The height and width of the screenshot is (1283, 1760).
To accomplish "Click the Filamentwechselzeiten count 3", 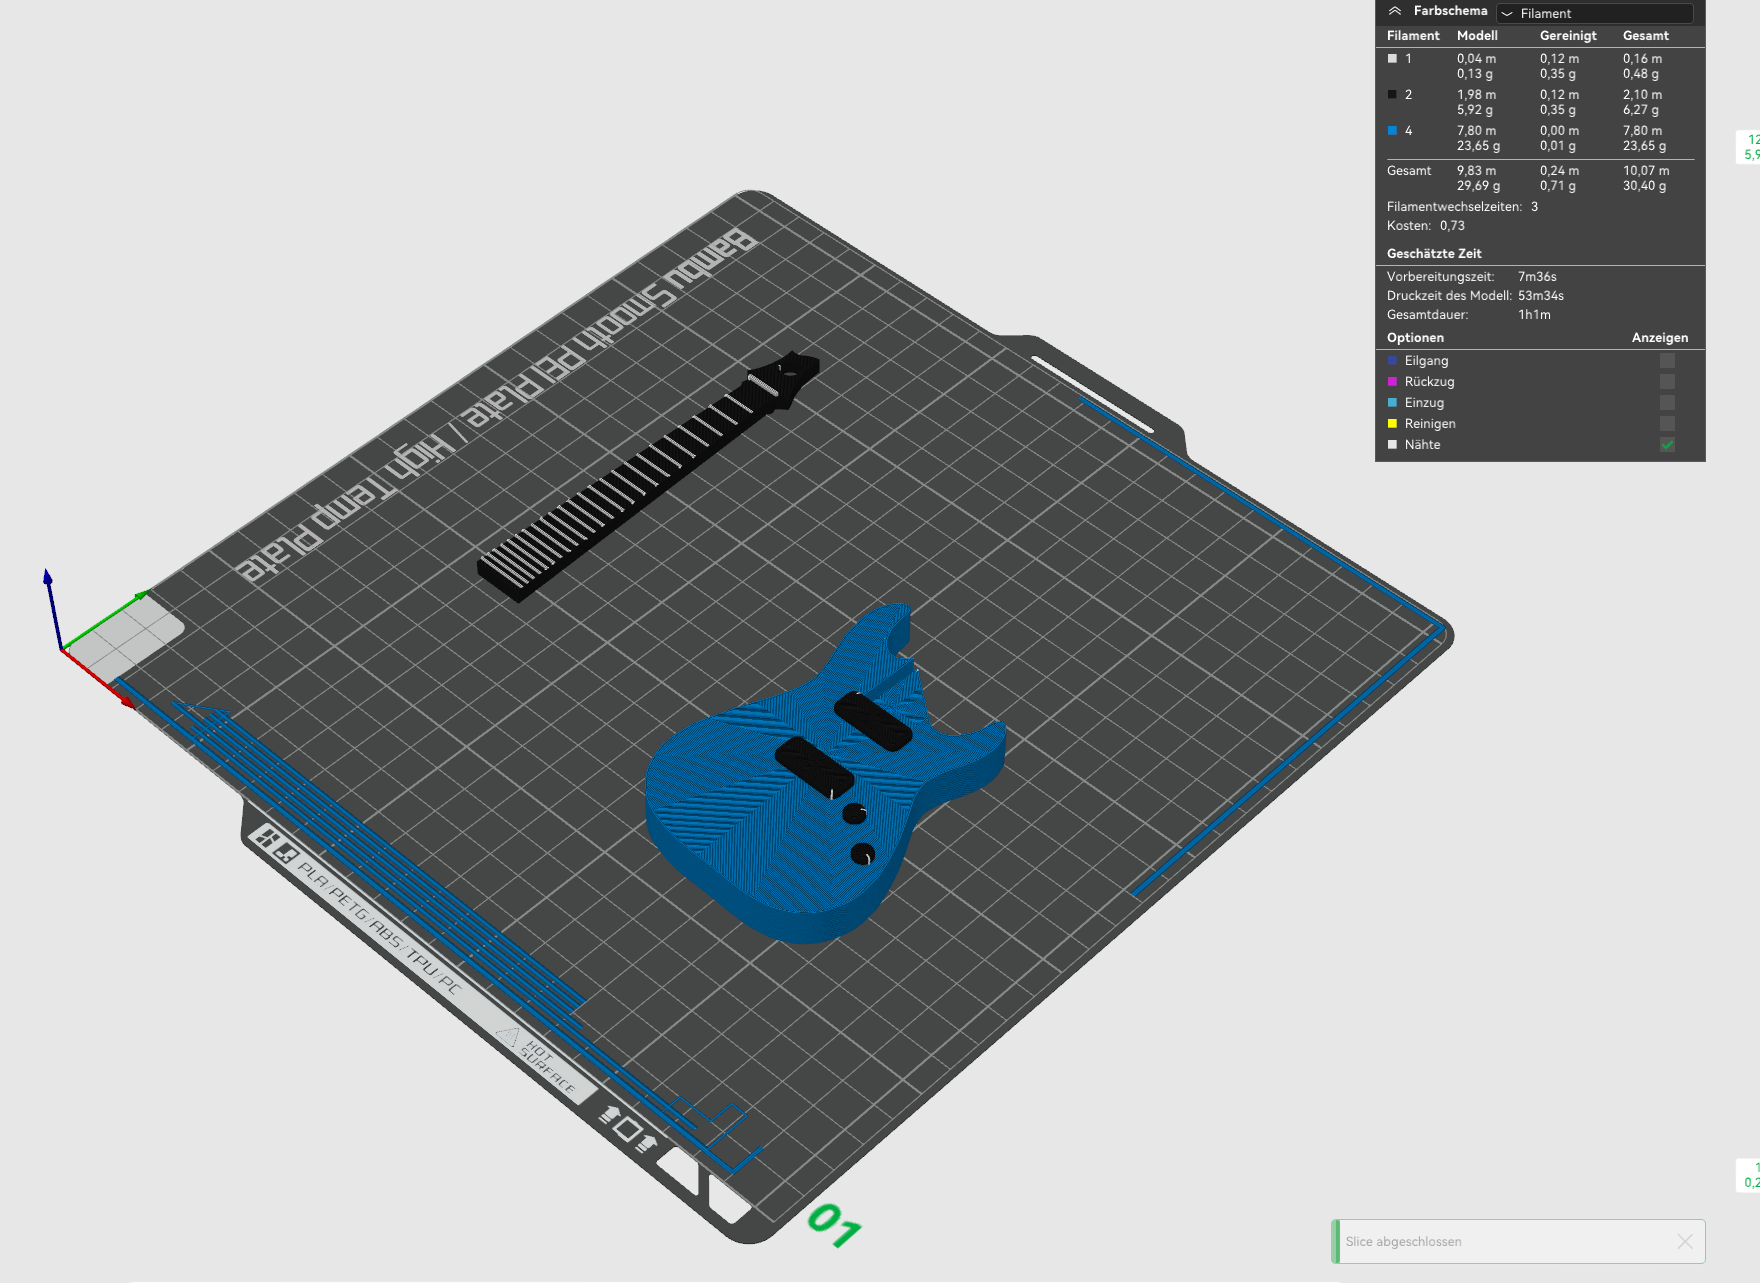I will coord(1534,207).
